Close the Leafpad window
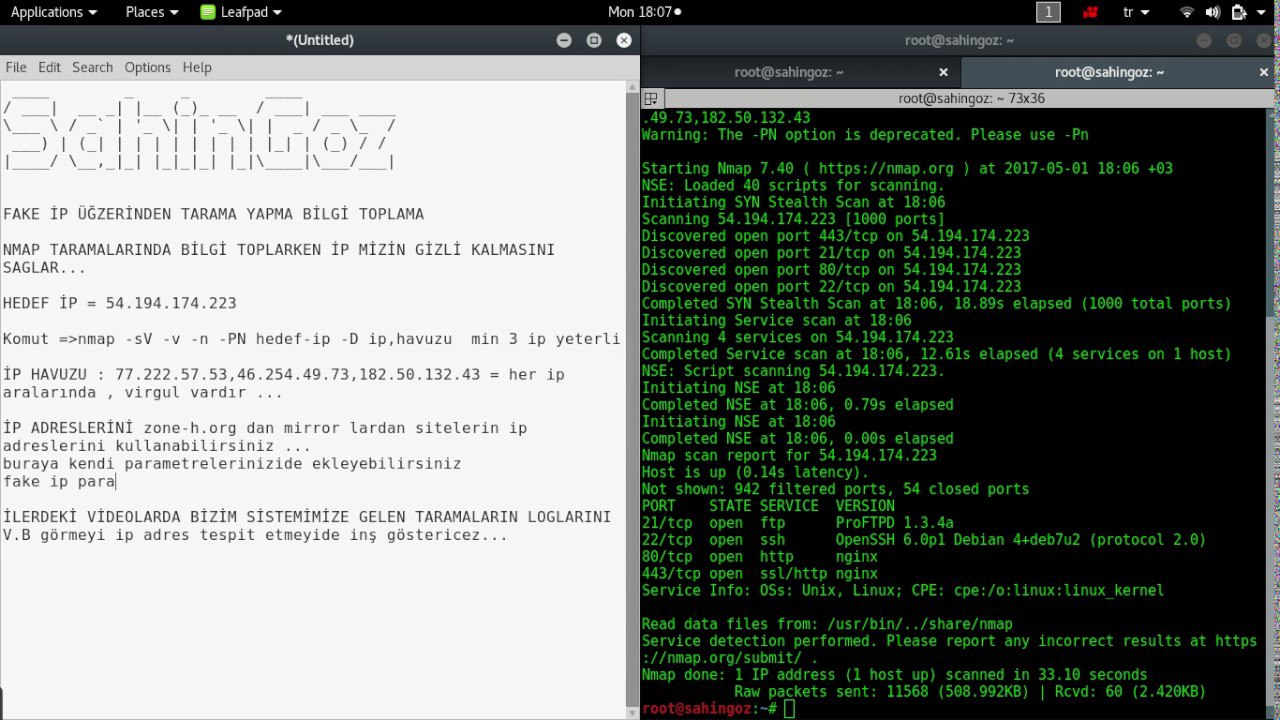Screen dimensions: 1280x720 pyautogui.click(x=624, y=40)
